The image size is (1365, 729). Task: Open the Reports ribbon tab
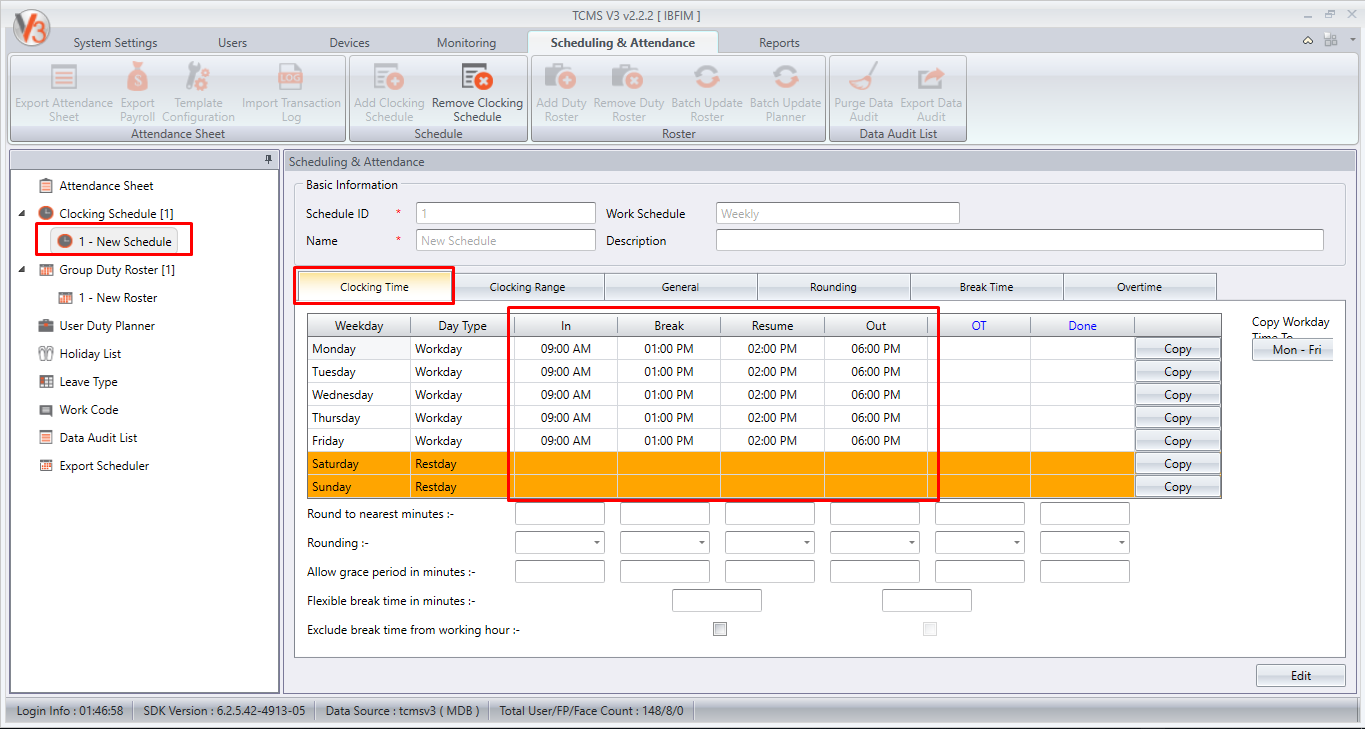779,43
